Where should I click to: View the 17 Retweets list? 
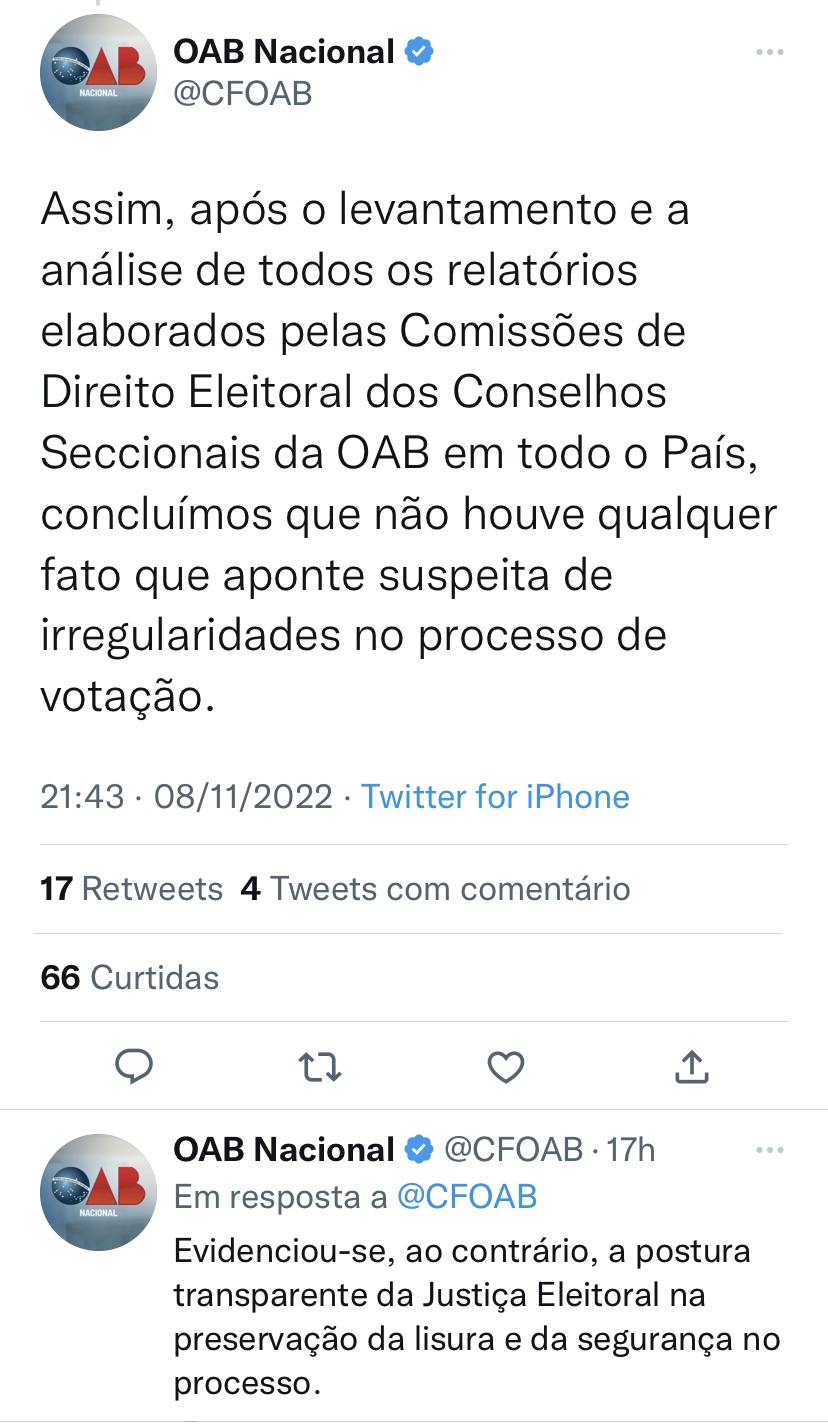[131, 888]
